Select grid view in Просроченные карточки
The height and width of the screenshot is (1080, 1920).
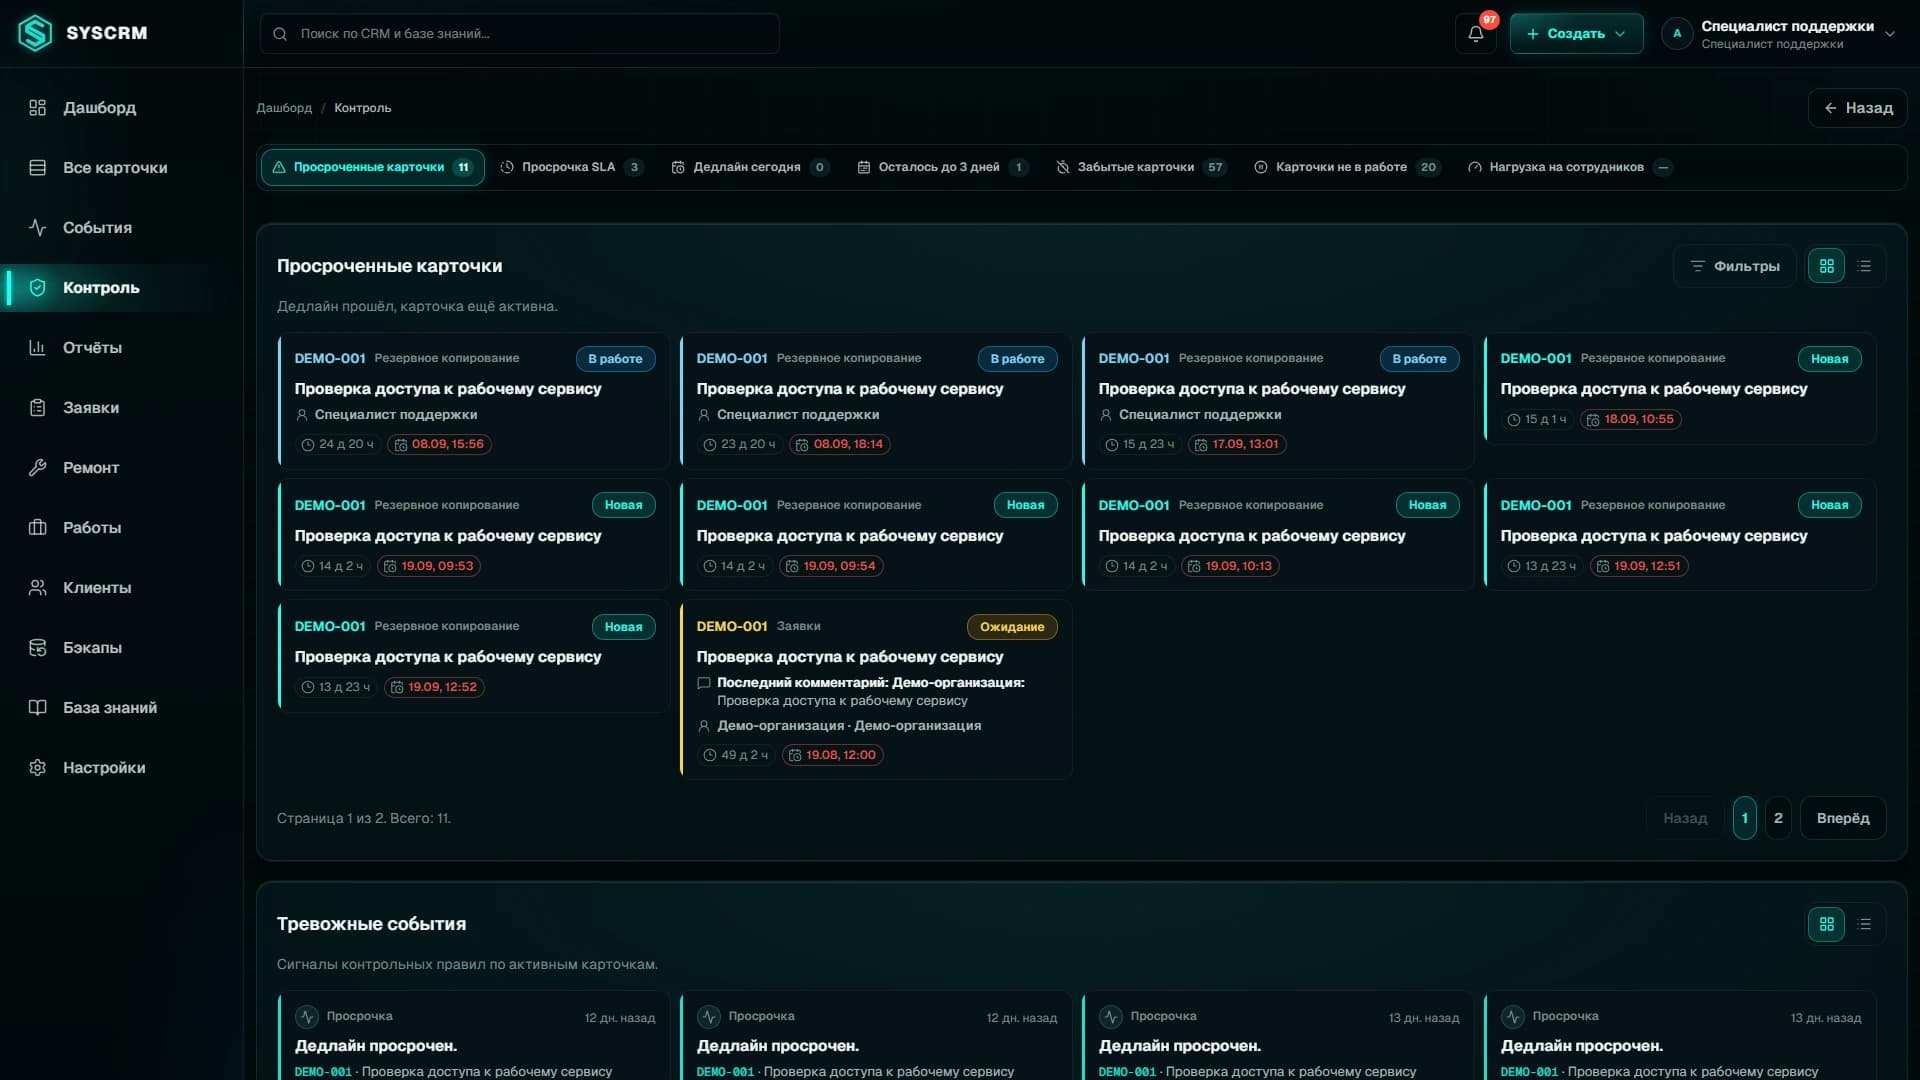[1826, 266]
